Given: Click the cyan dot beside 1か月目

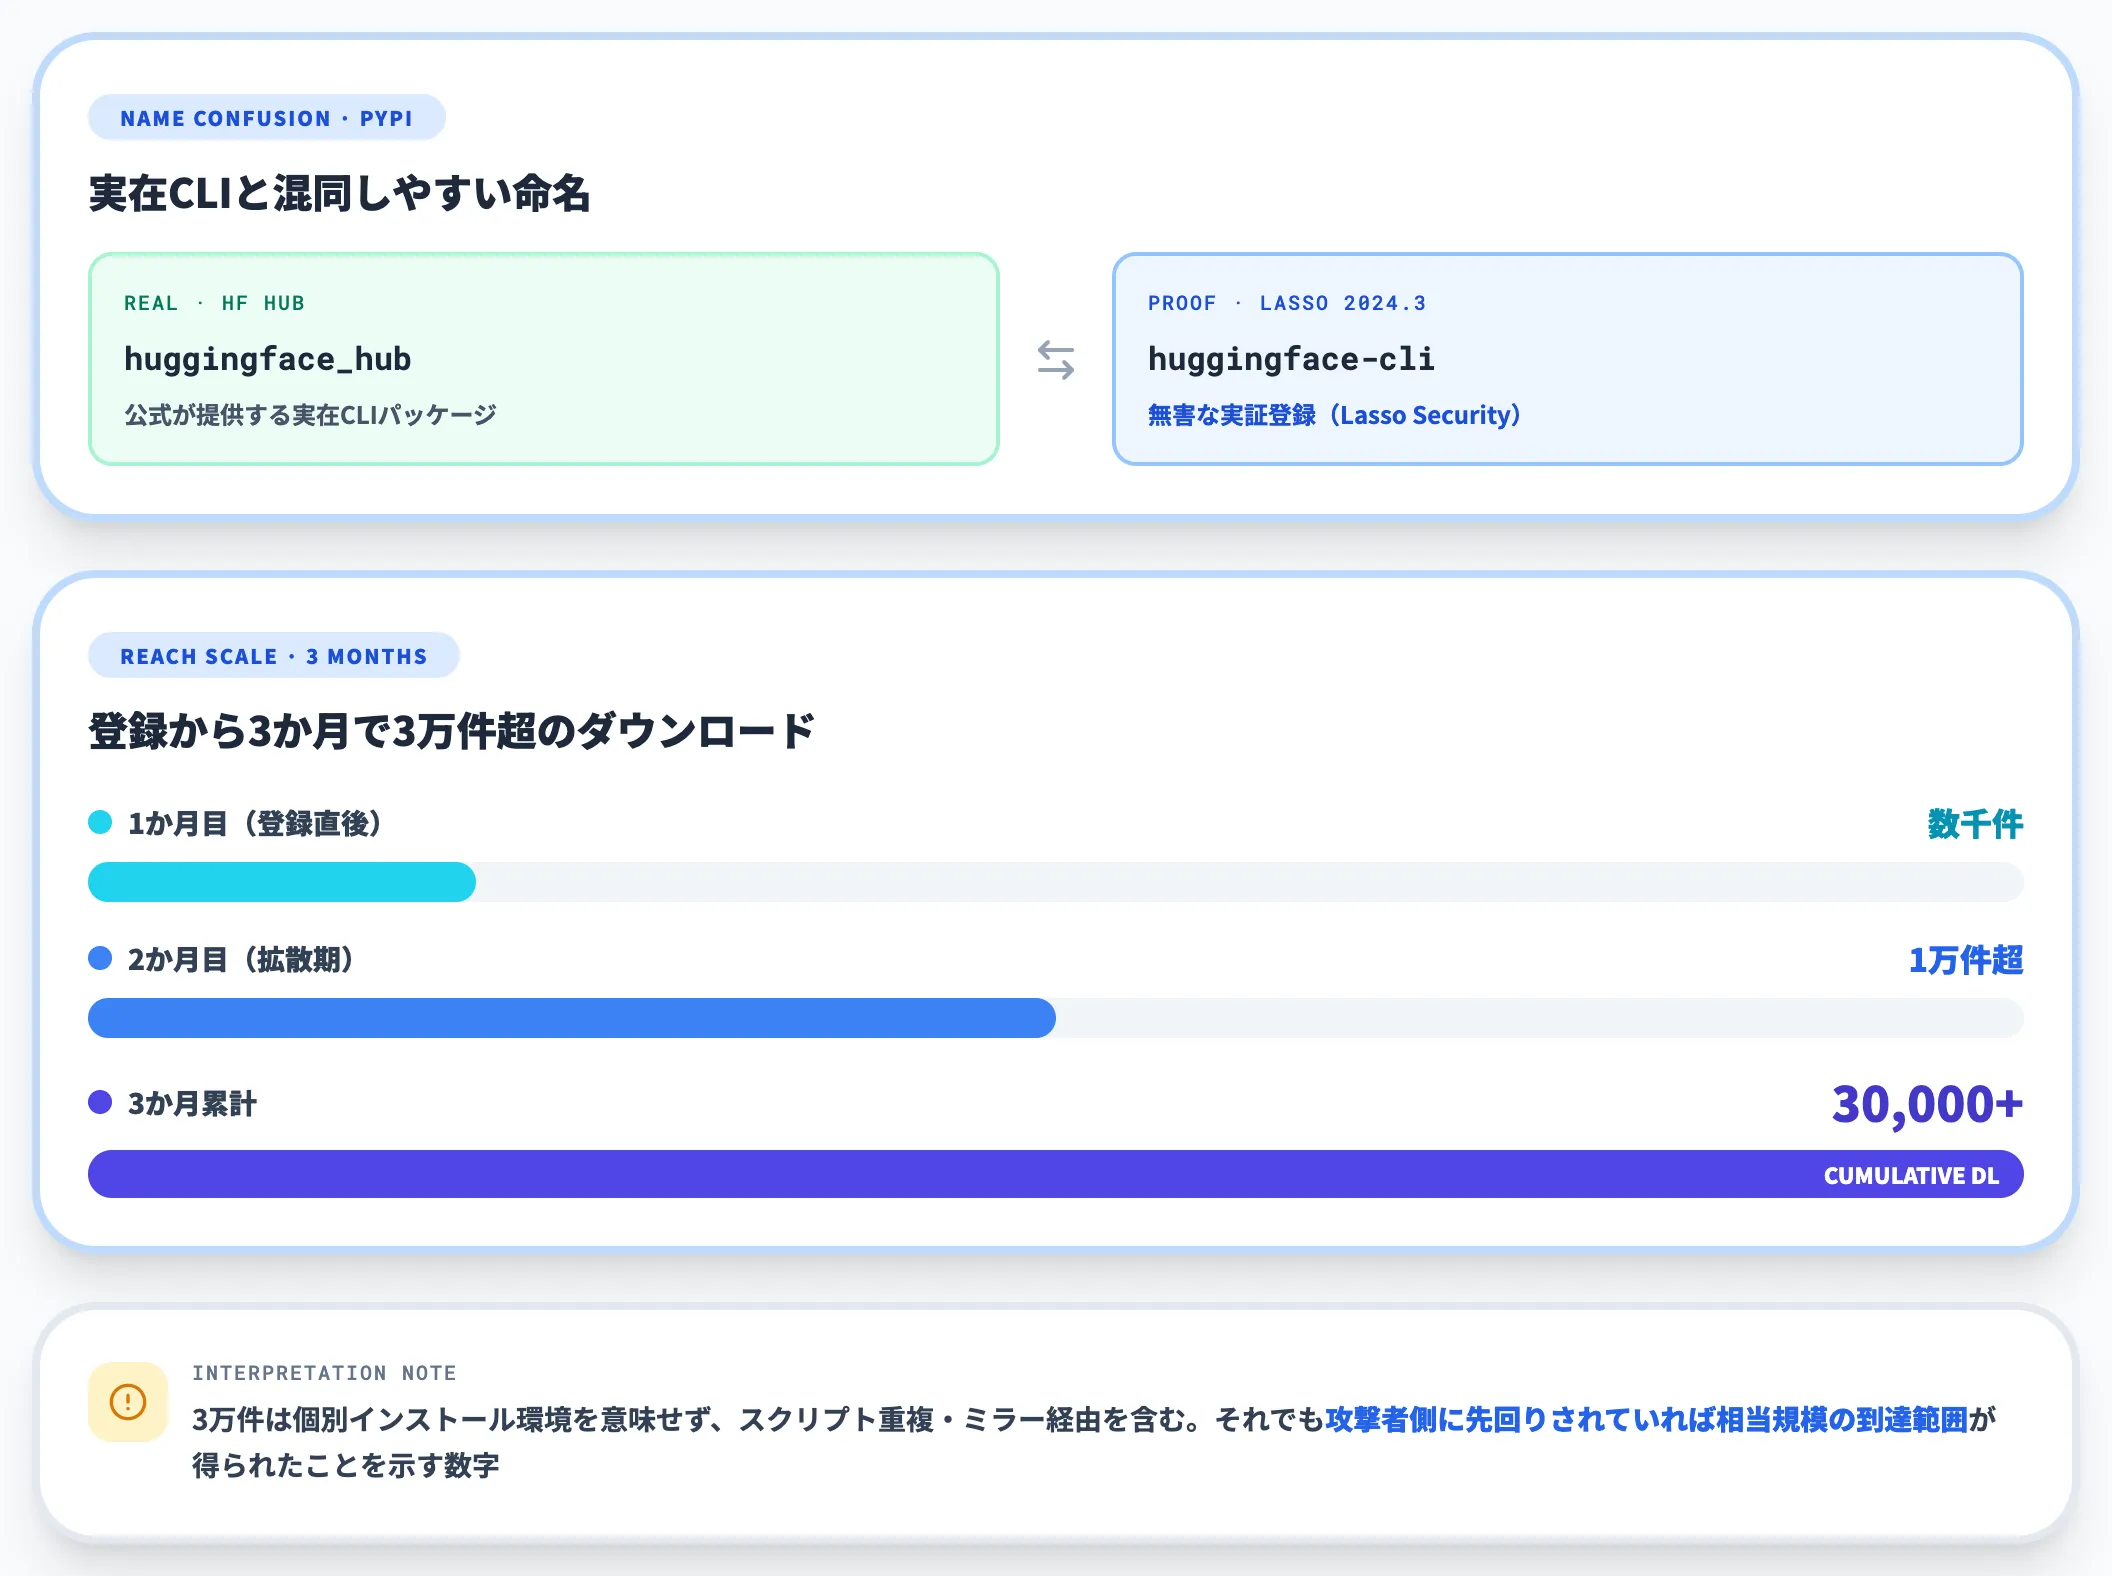Looking at the screenshot, I should (x=100, y=822).
